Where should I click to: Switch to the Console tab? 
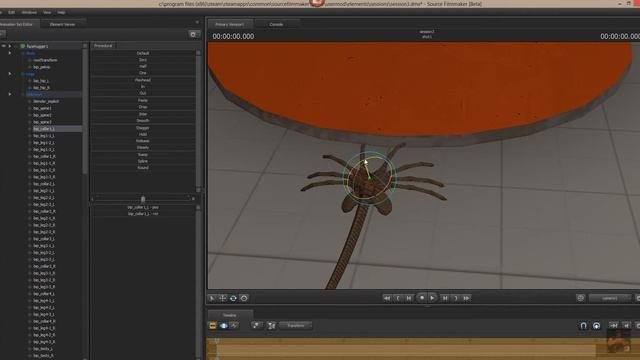(x=276, y=24)
